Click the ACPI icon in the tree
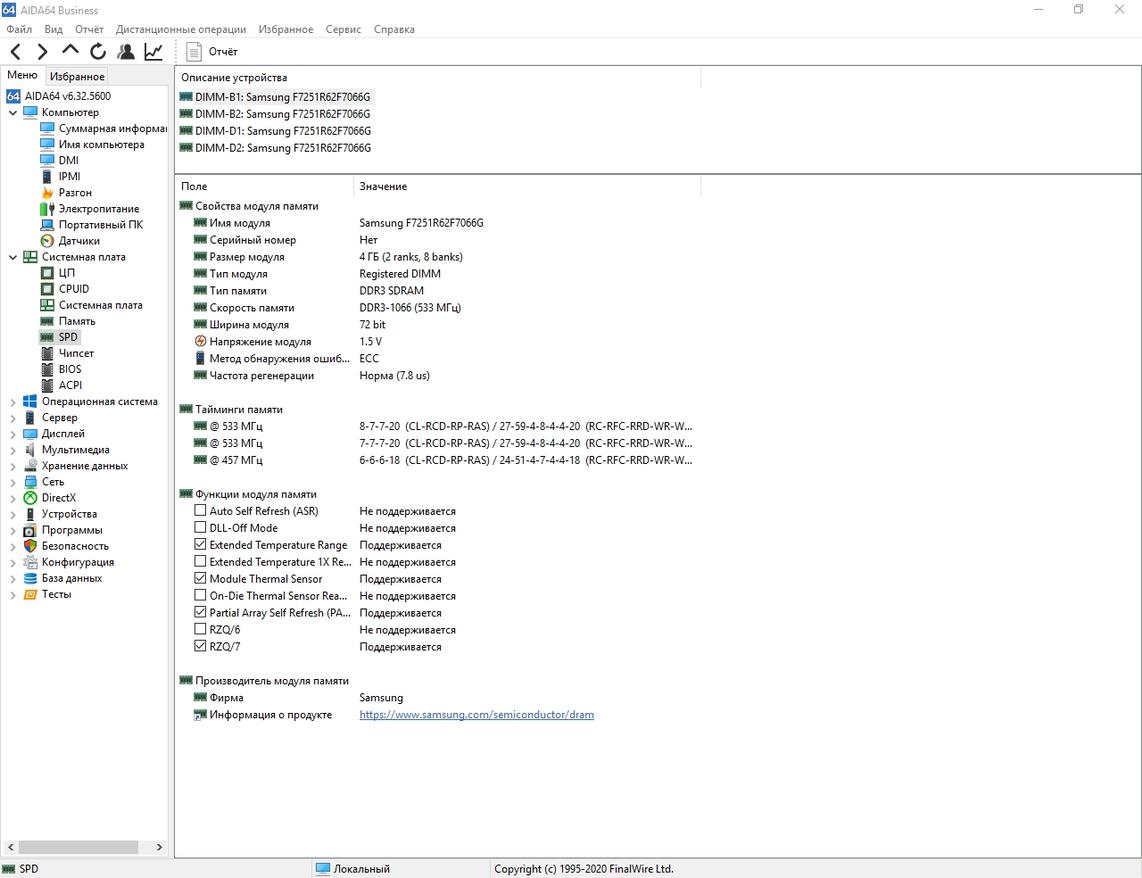 click(x=47, y=385)
